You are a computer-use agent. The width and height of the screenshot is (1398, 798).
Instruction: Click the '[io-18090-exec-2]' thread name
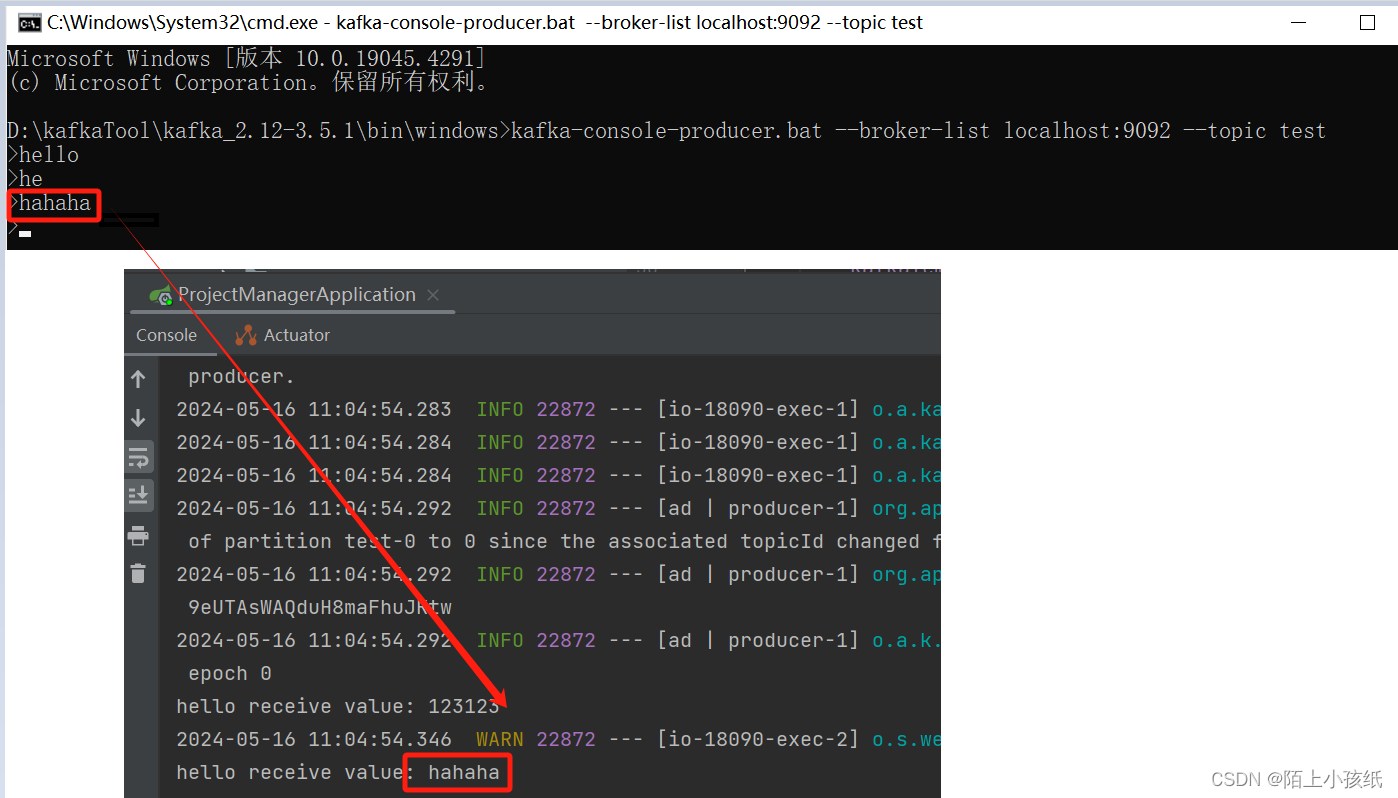pyautogui.click(x=758, y=740)
